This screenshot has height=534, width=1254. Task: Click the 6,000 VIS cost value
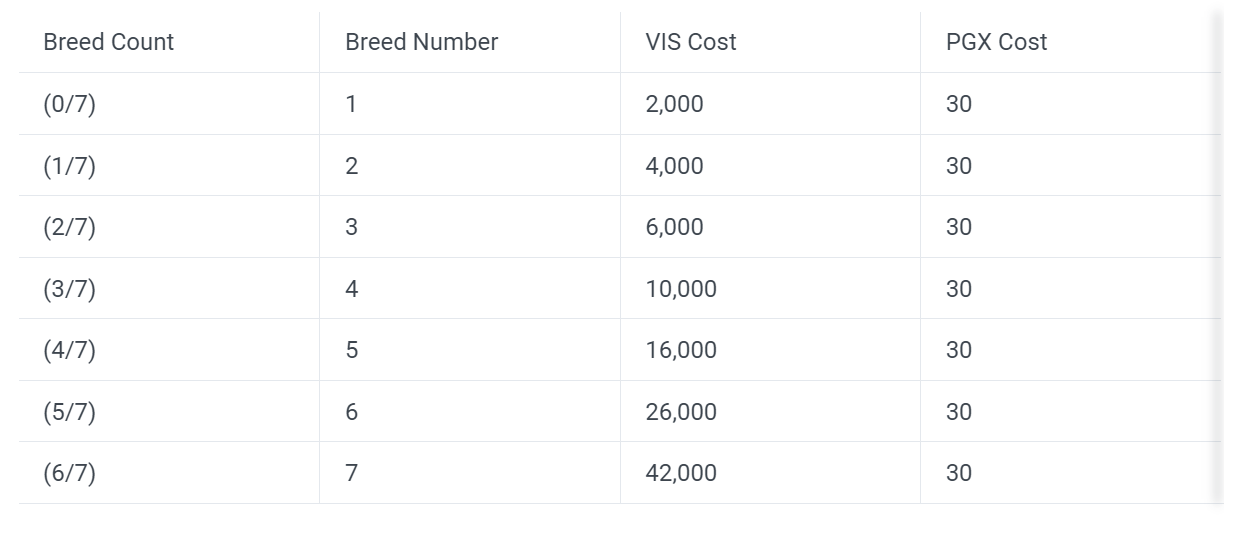674,227
